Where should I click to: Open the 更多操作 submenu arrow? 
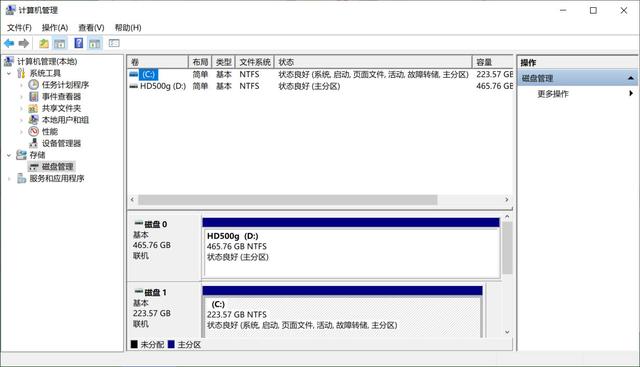click(x=631, y=93)
